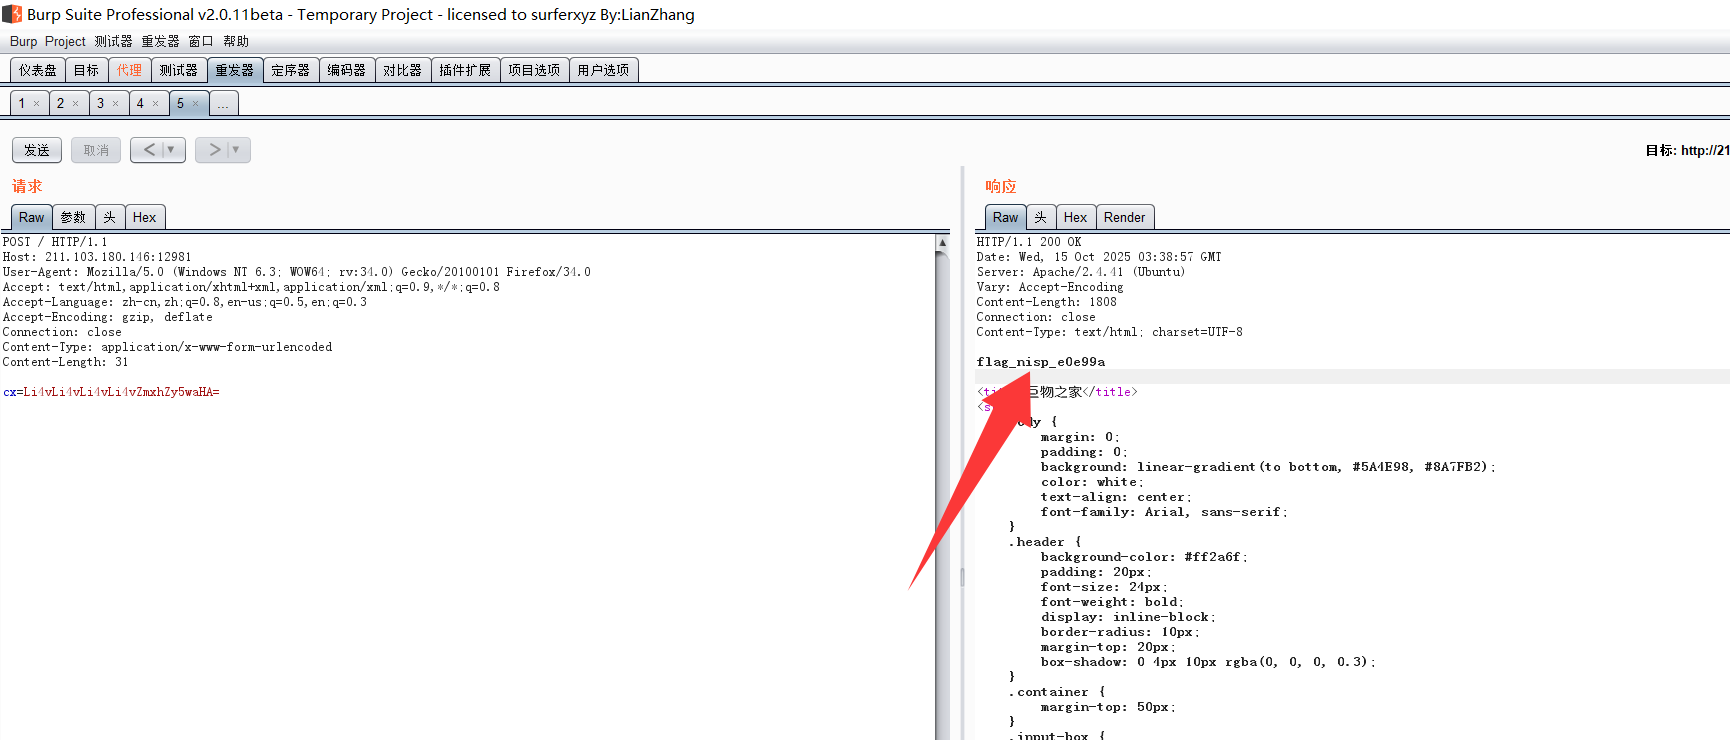Viewport: 1730px width, 740px height.
Task: Click the background linear-gradient CSS line
Action: tap(1268, 467)
